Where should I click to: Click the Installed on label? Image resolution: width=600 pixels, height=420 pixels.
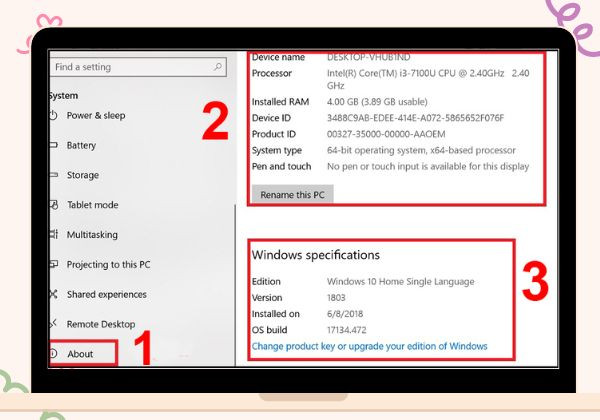276,314
